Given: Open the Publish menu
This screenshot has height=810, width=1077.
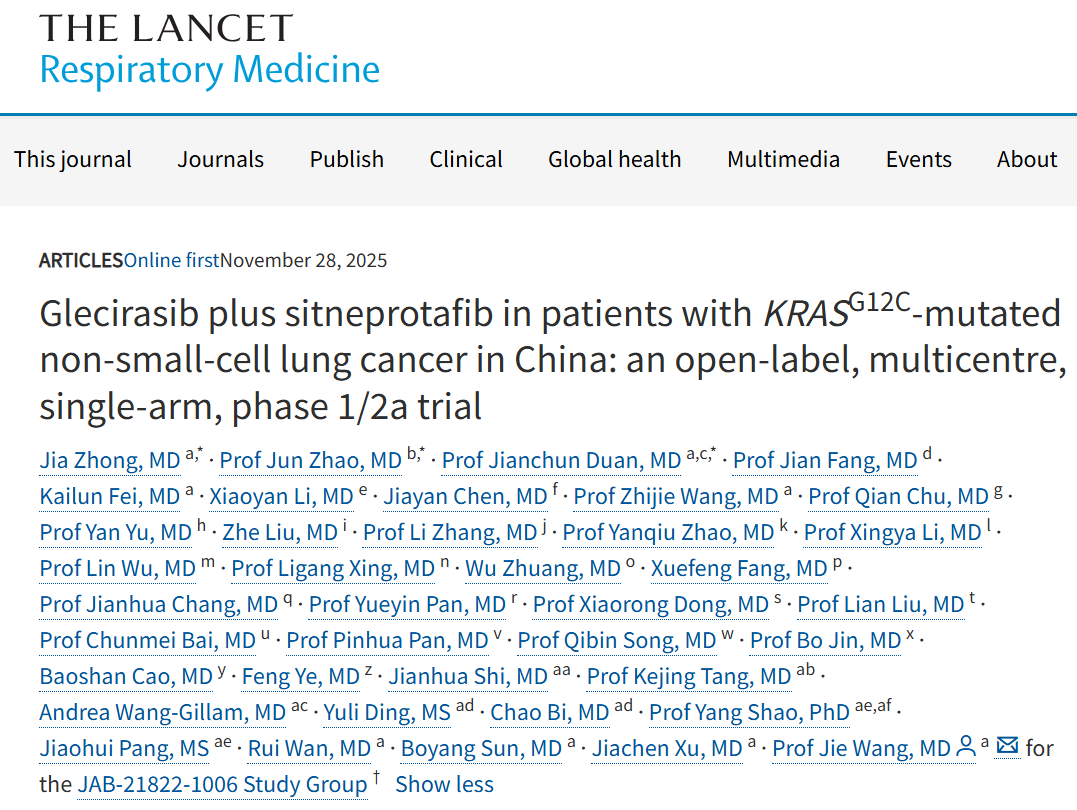Looking at the screenshot, I should 347,159.
